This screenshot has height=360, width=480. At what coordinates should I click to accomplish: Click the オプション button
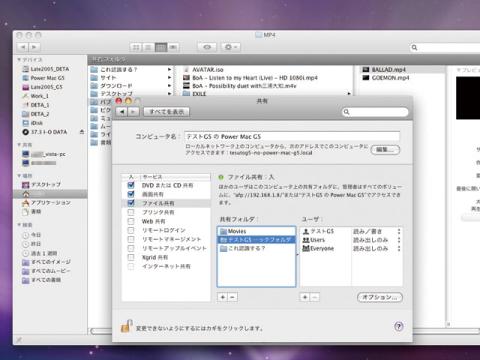click(380, 297)
